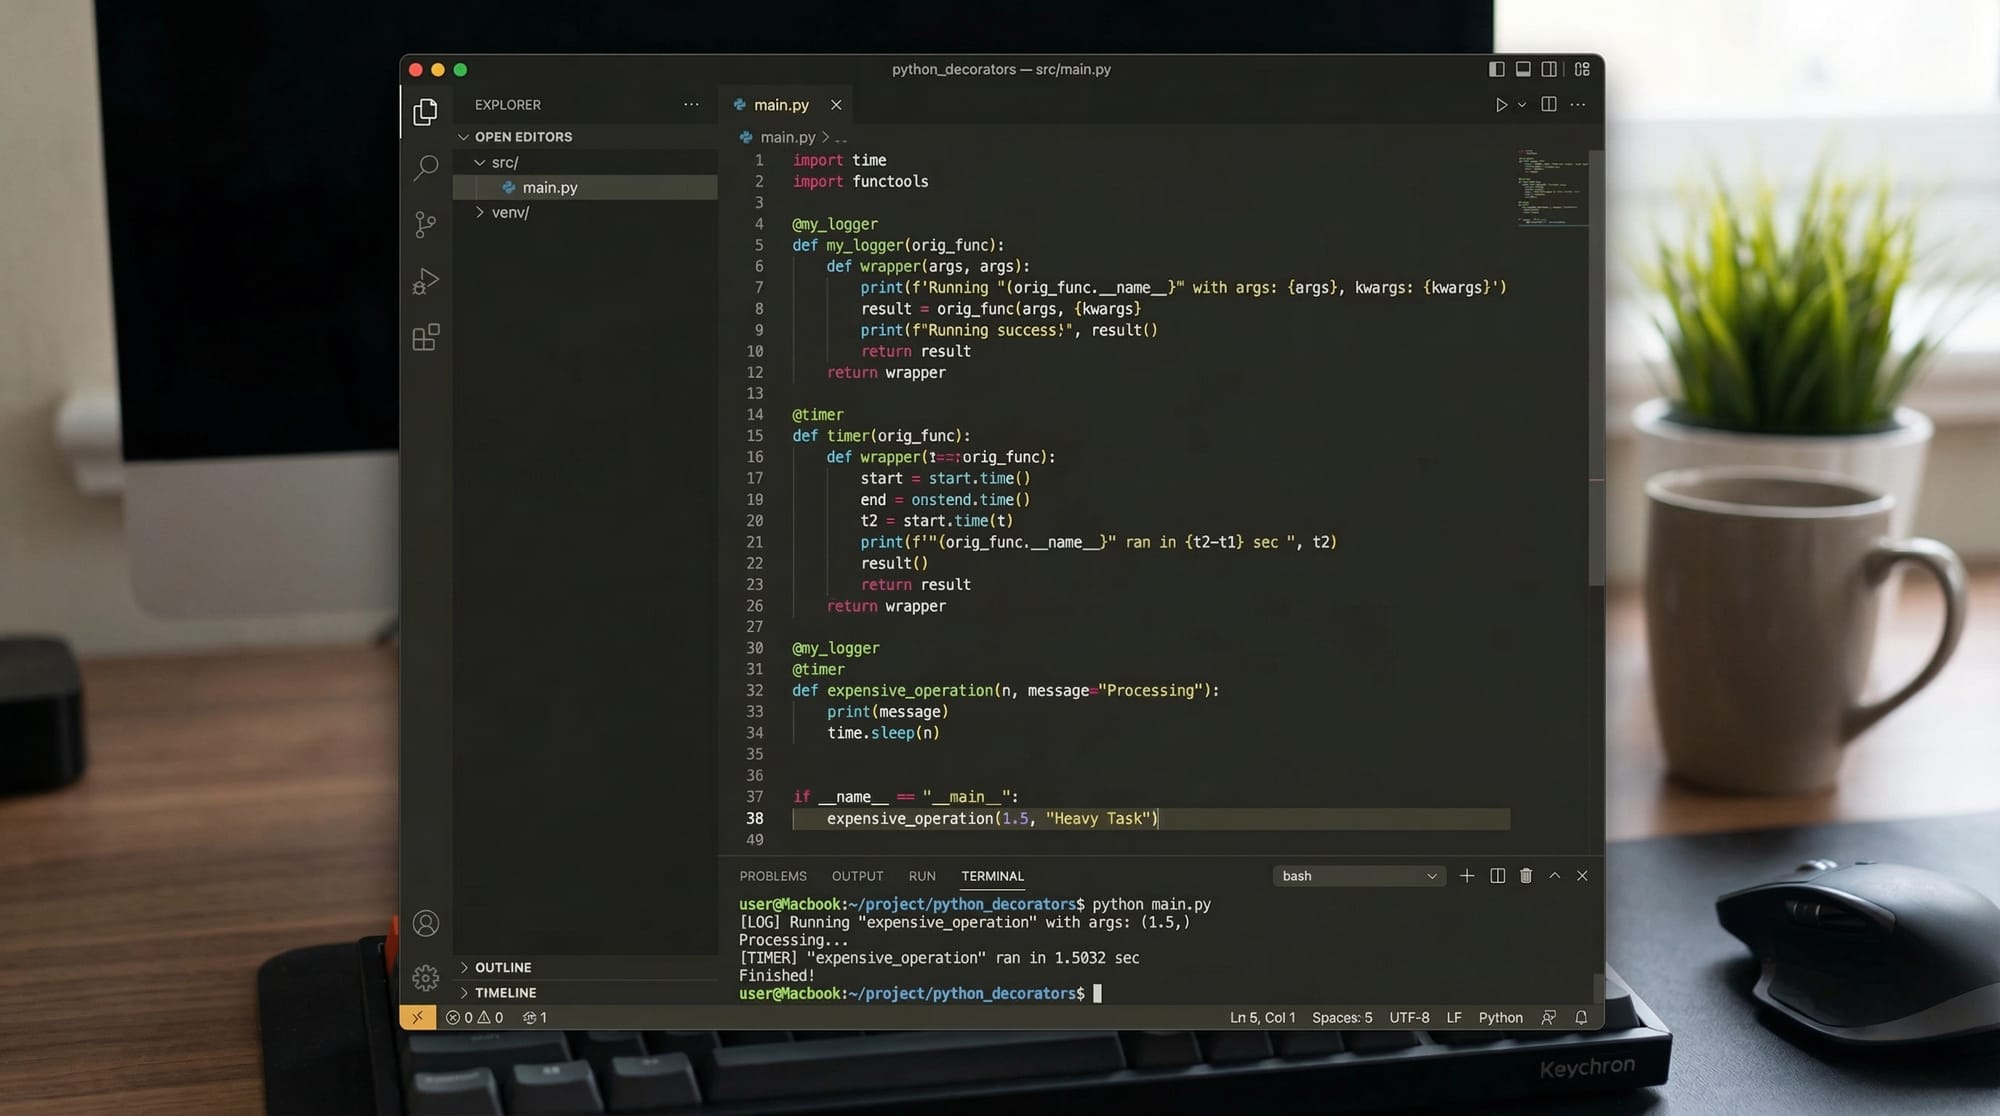
Task: Open the Accounts icon in activity bar
Action: click(x=426, y=923)
